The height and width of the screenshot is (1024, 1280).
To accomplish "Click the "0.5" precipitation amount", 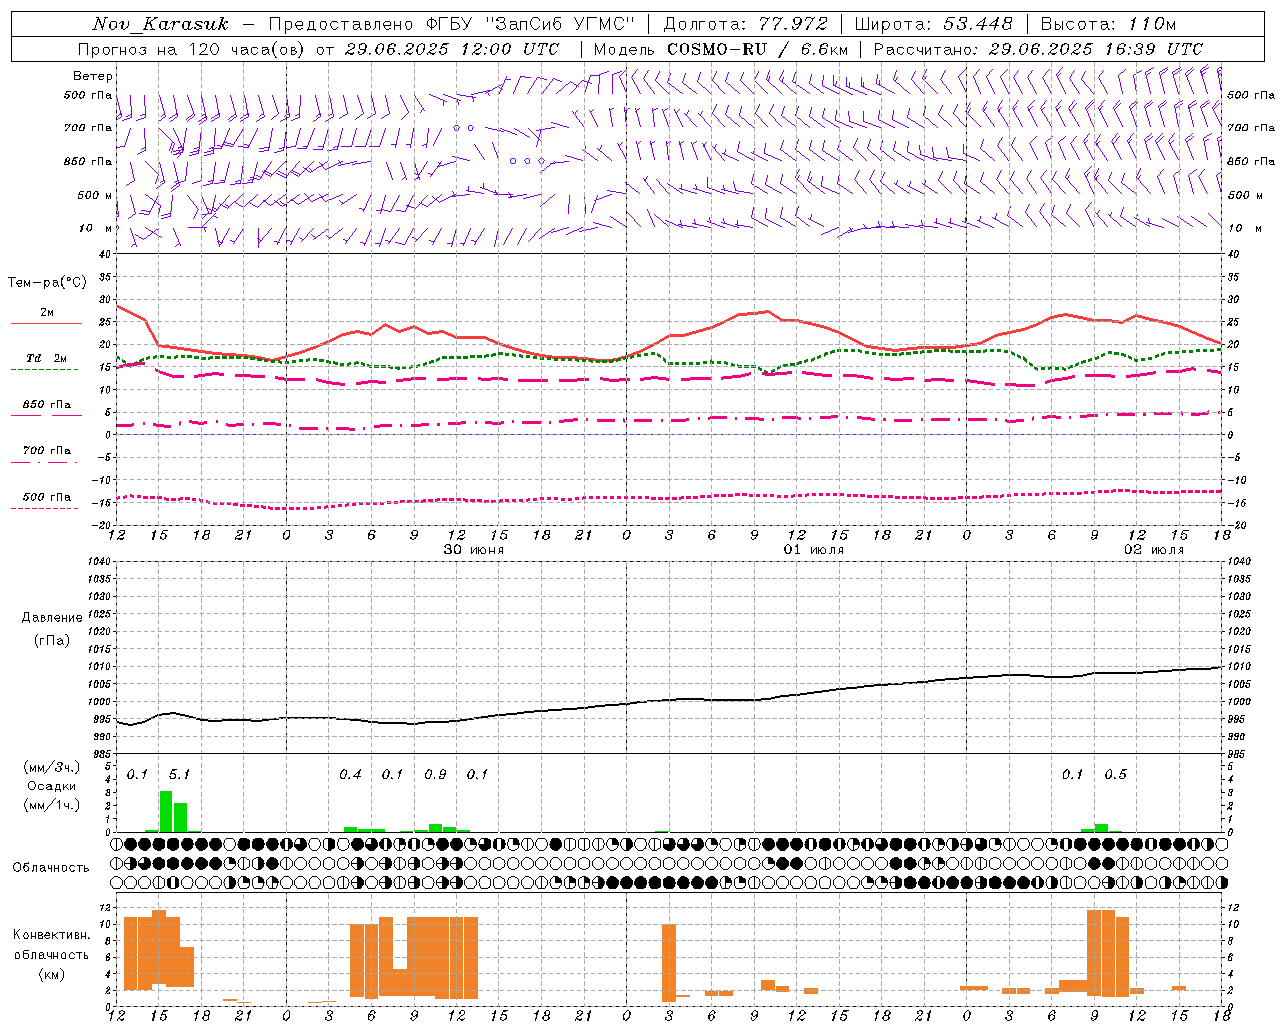I will (x=1115, y=774).
